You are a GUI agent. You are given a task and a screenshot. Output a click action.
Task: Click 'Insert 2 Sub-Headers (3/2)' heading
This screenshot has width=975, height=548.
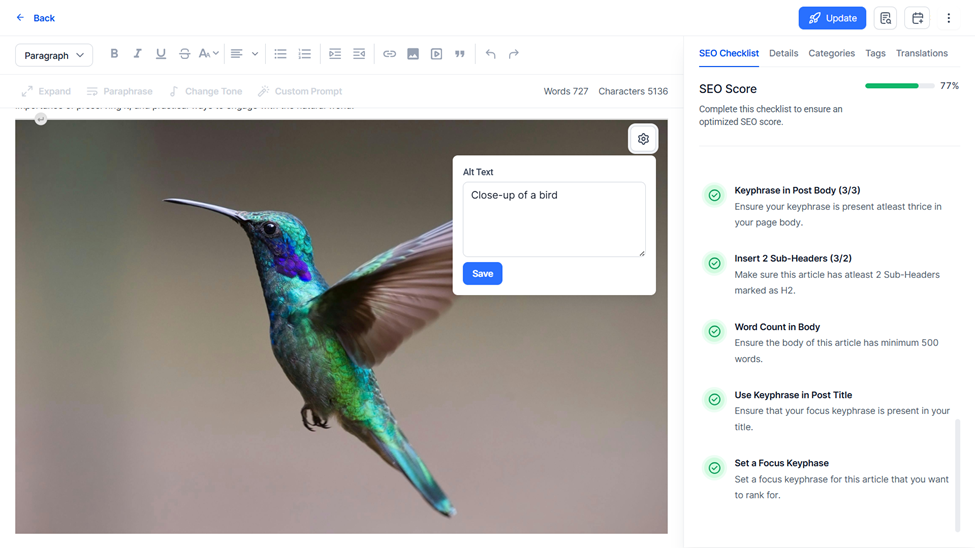(793, 258)
